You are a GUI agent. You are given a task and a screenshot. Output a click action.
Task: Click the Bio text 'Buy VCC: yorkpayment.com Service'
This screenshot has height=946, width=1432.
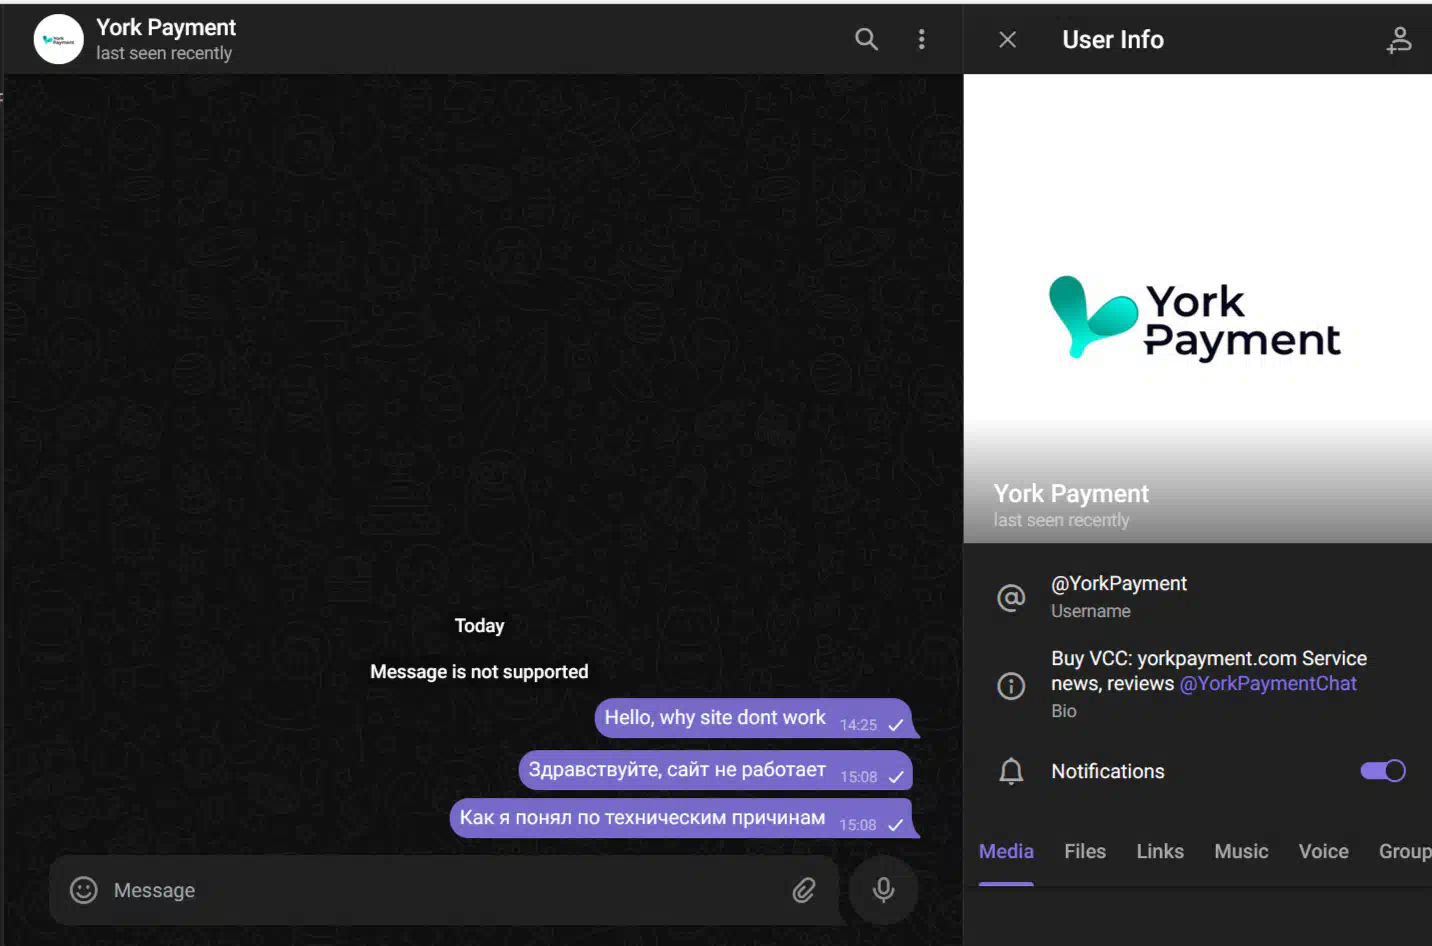(1208, 658)
